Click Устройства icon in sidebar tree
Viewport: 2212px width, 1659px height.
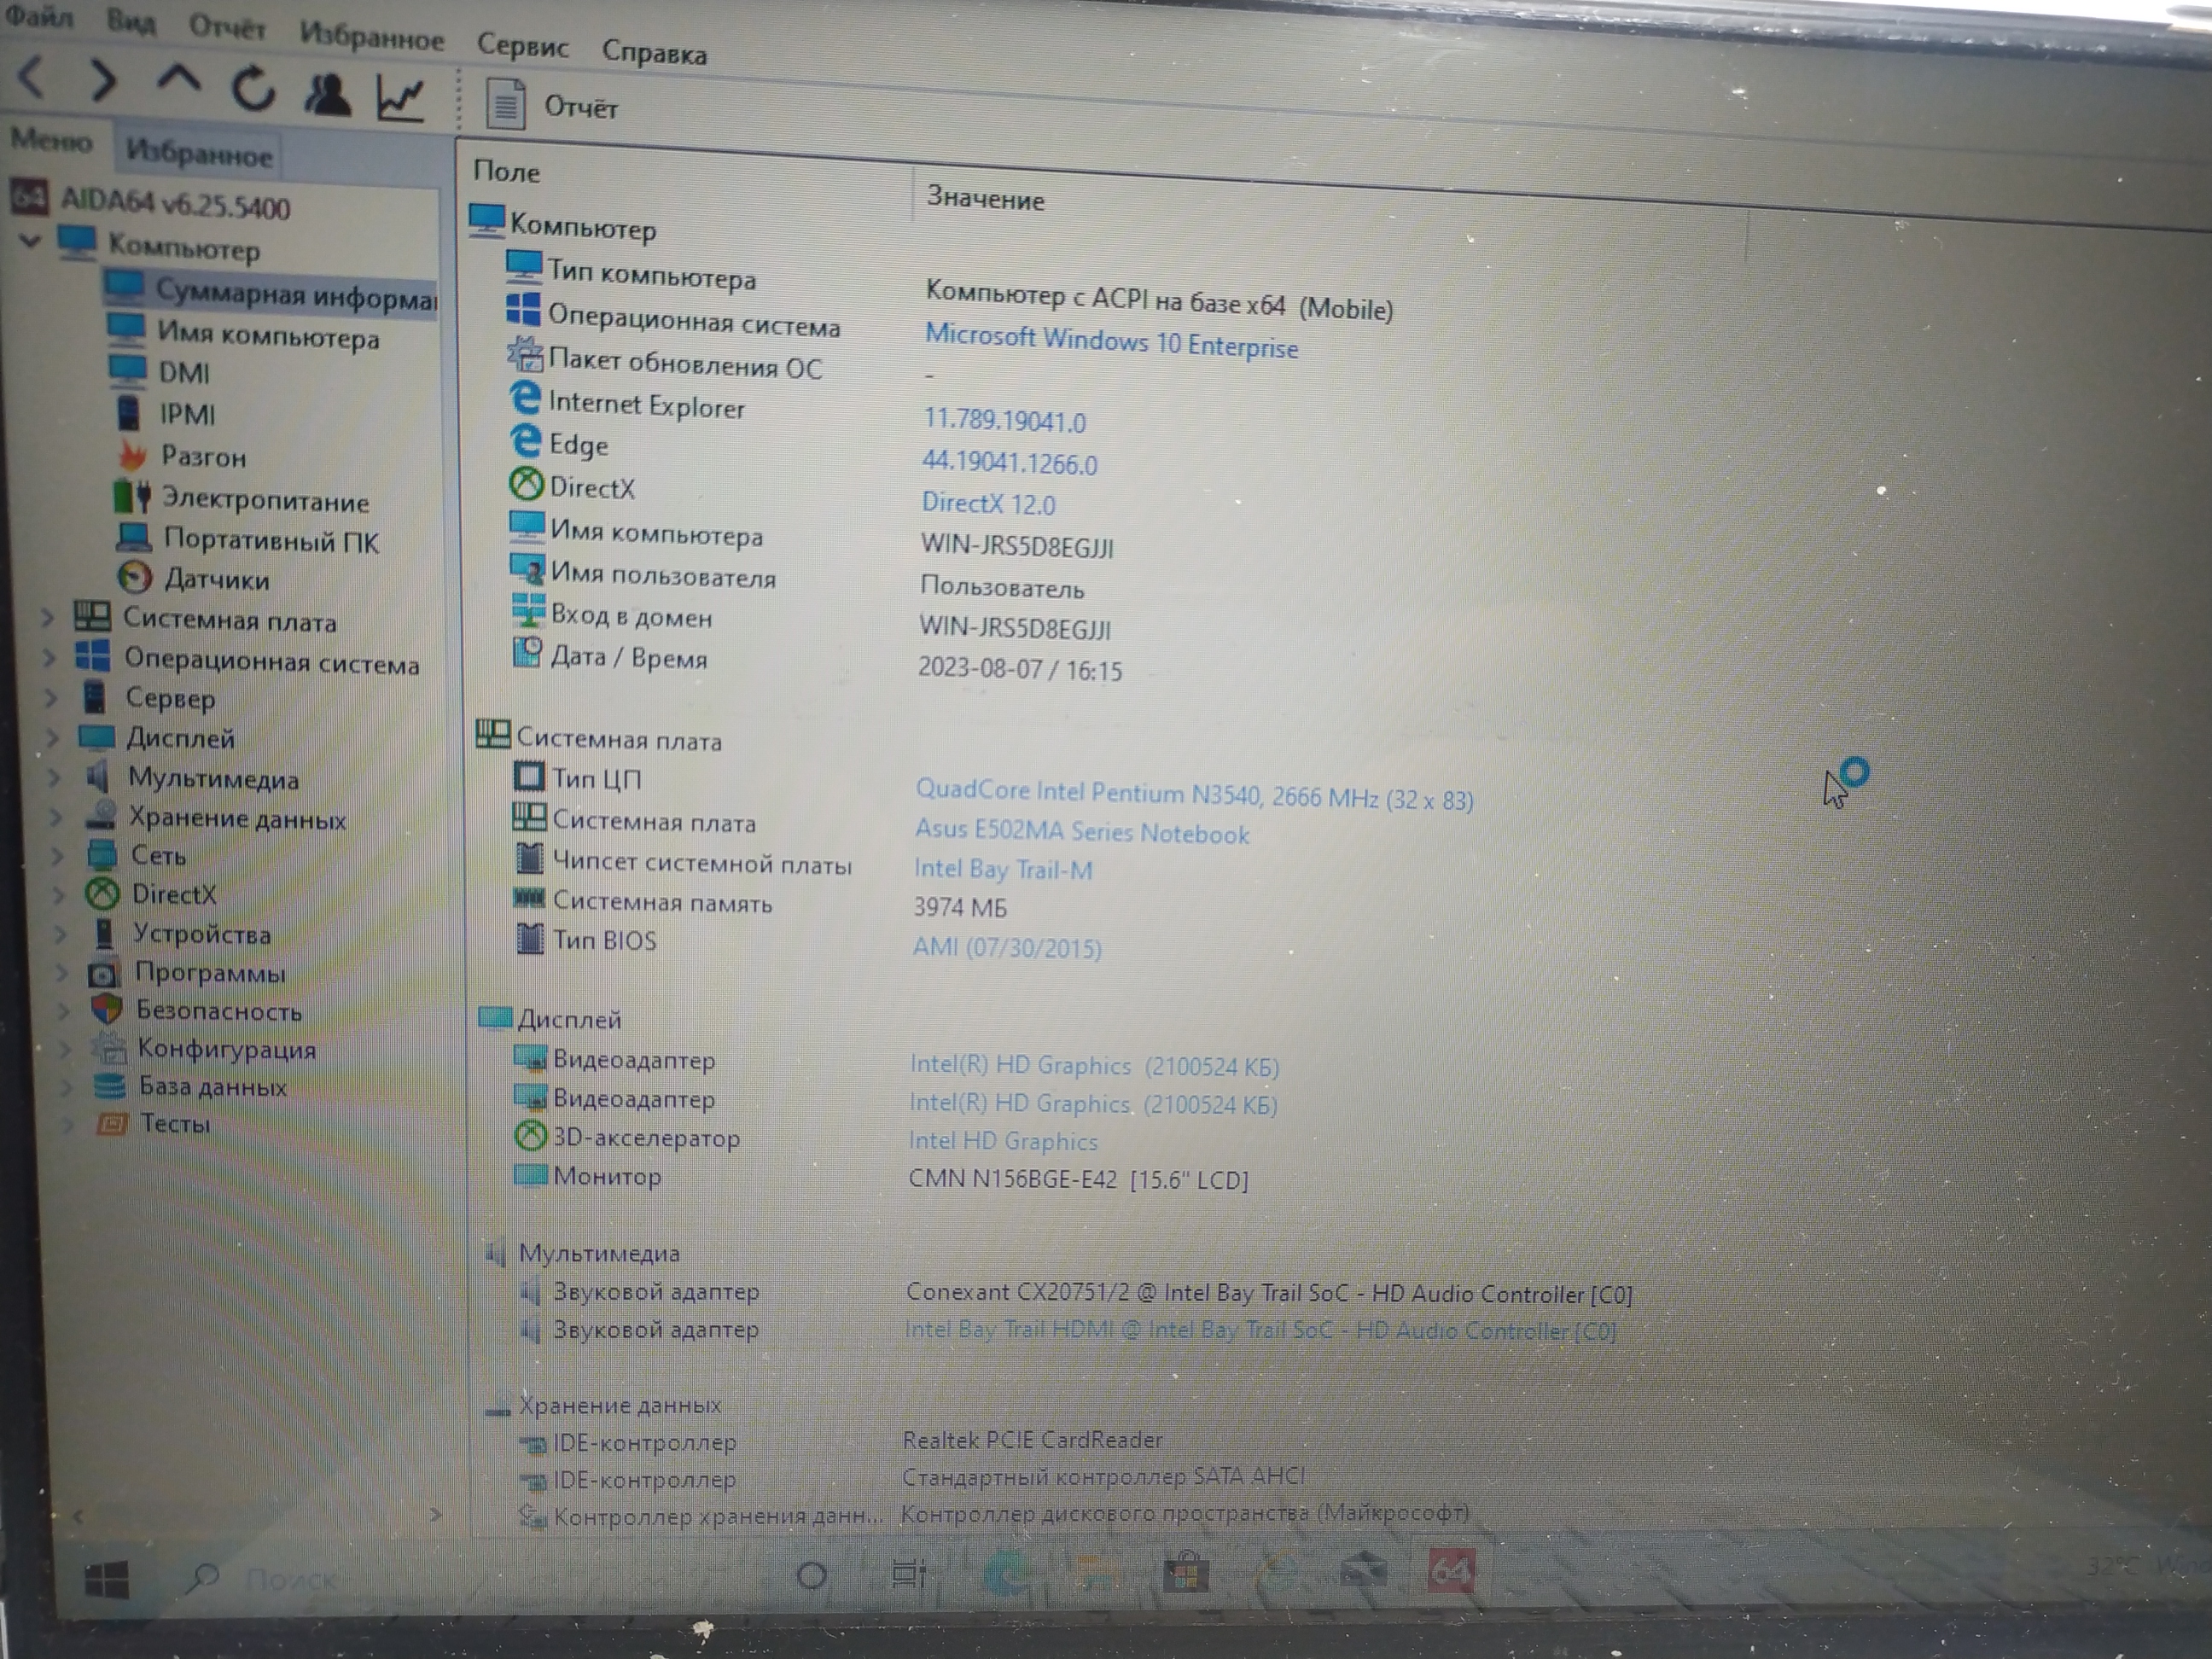click(103, 933)
